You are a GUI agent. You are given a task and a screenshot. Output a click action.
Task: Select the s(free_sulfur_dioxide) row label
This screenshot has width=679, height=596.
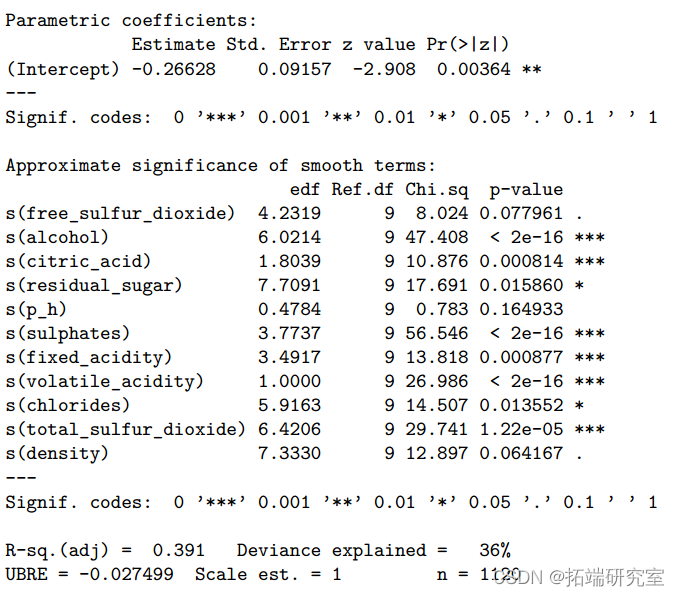point(120,214)
